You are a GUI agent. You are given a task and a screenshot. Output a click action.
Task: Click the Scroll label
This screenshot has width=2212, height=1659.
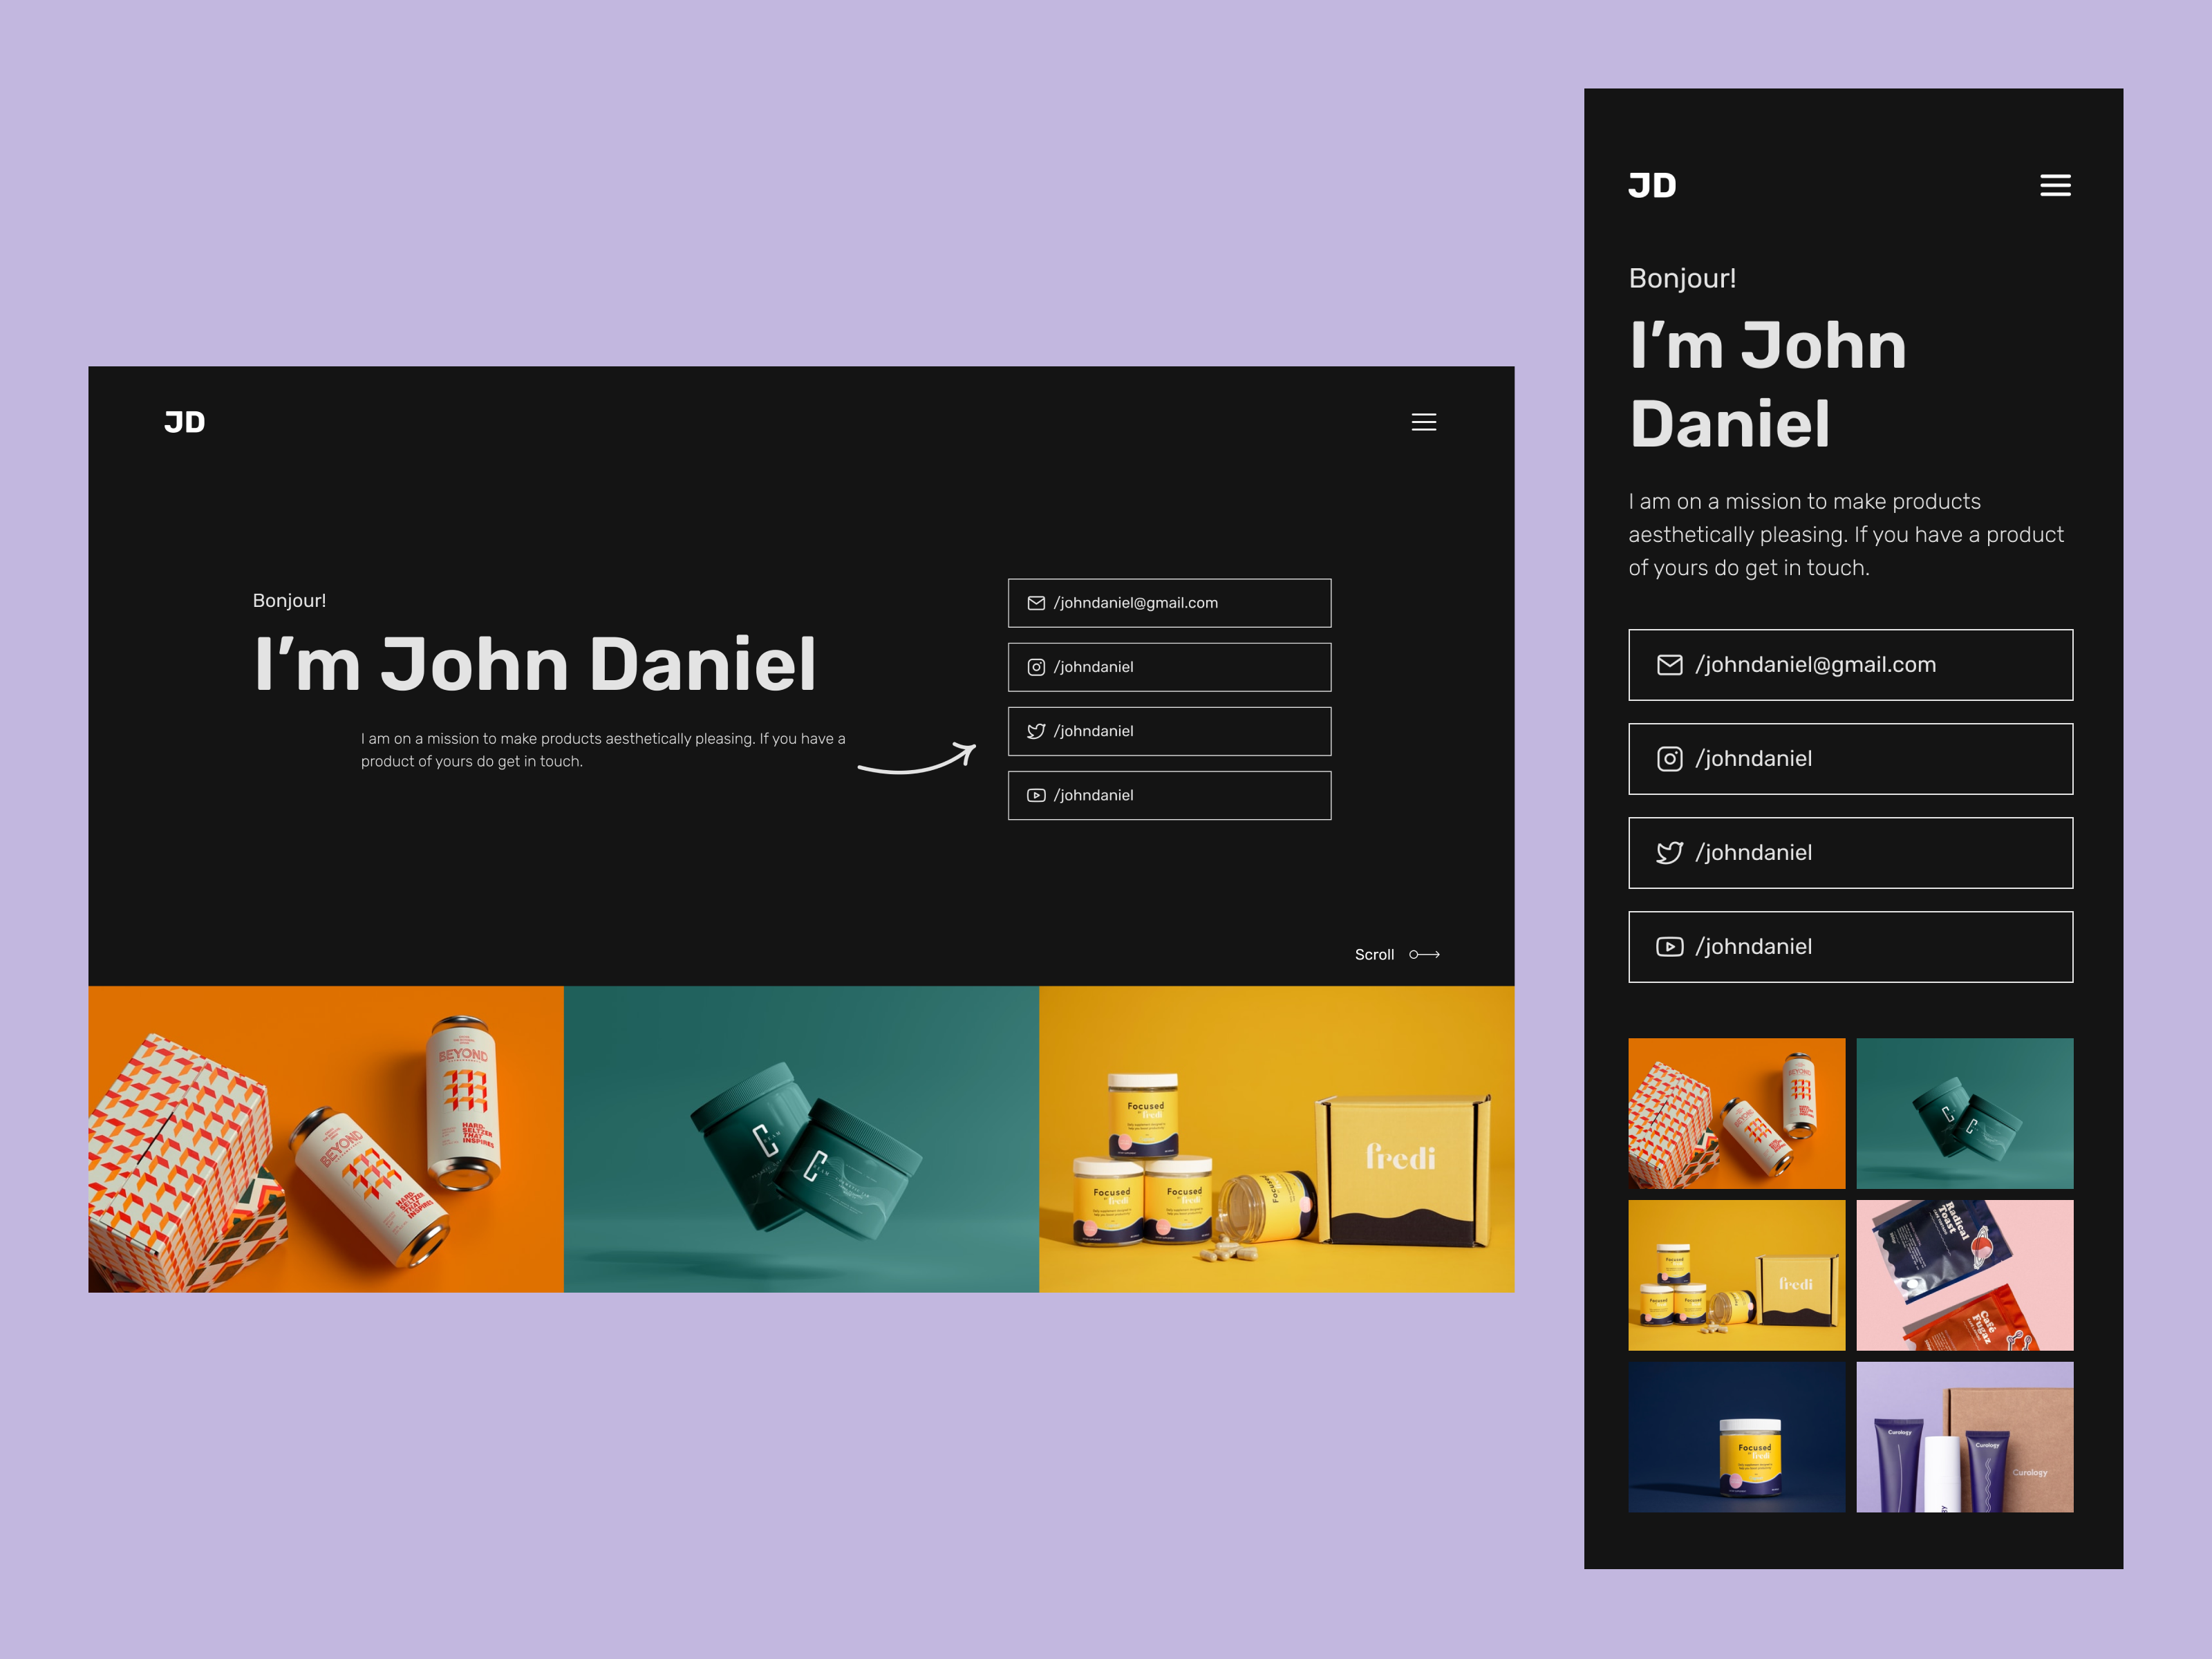point(1374,955)
